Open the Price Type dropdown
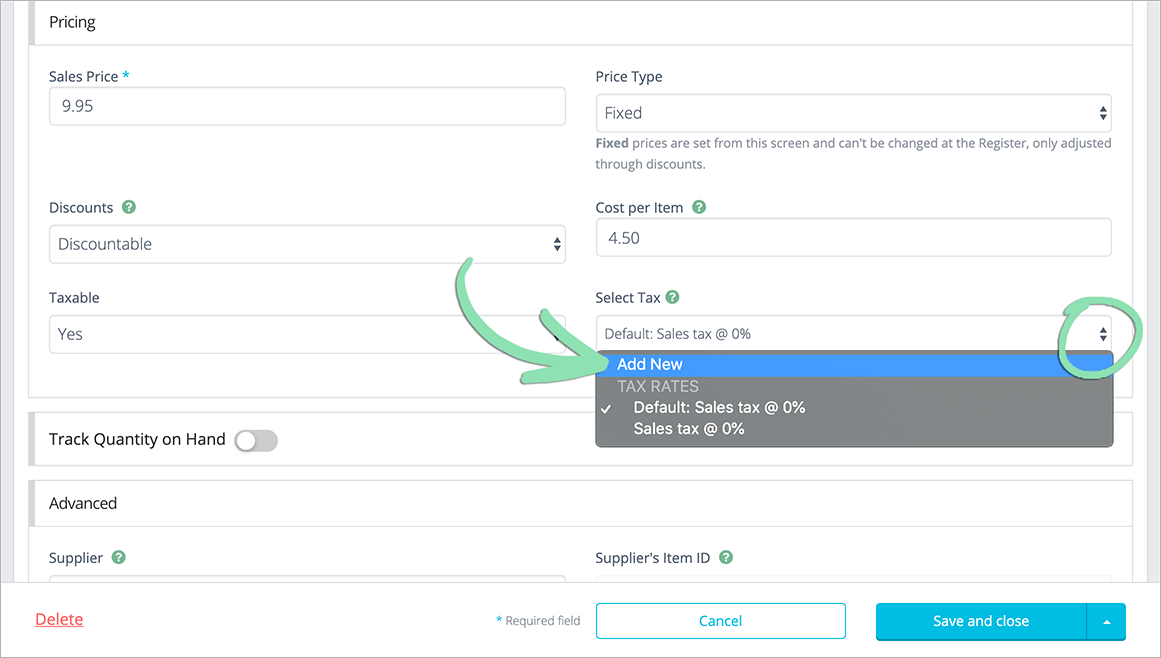The height and width of the screenshot is (658, 1161). tap(852, 113)
